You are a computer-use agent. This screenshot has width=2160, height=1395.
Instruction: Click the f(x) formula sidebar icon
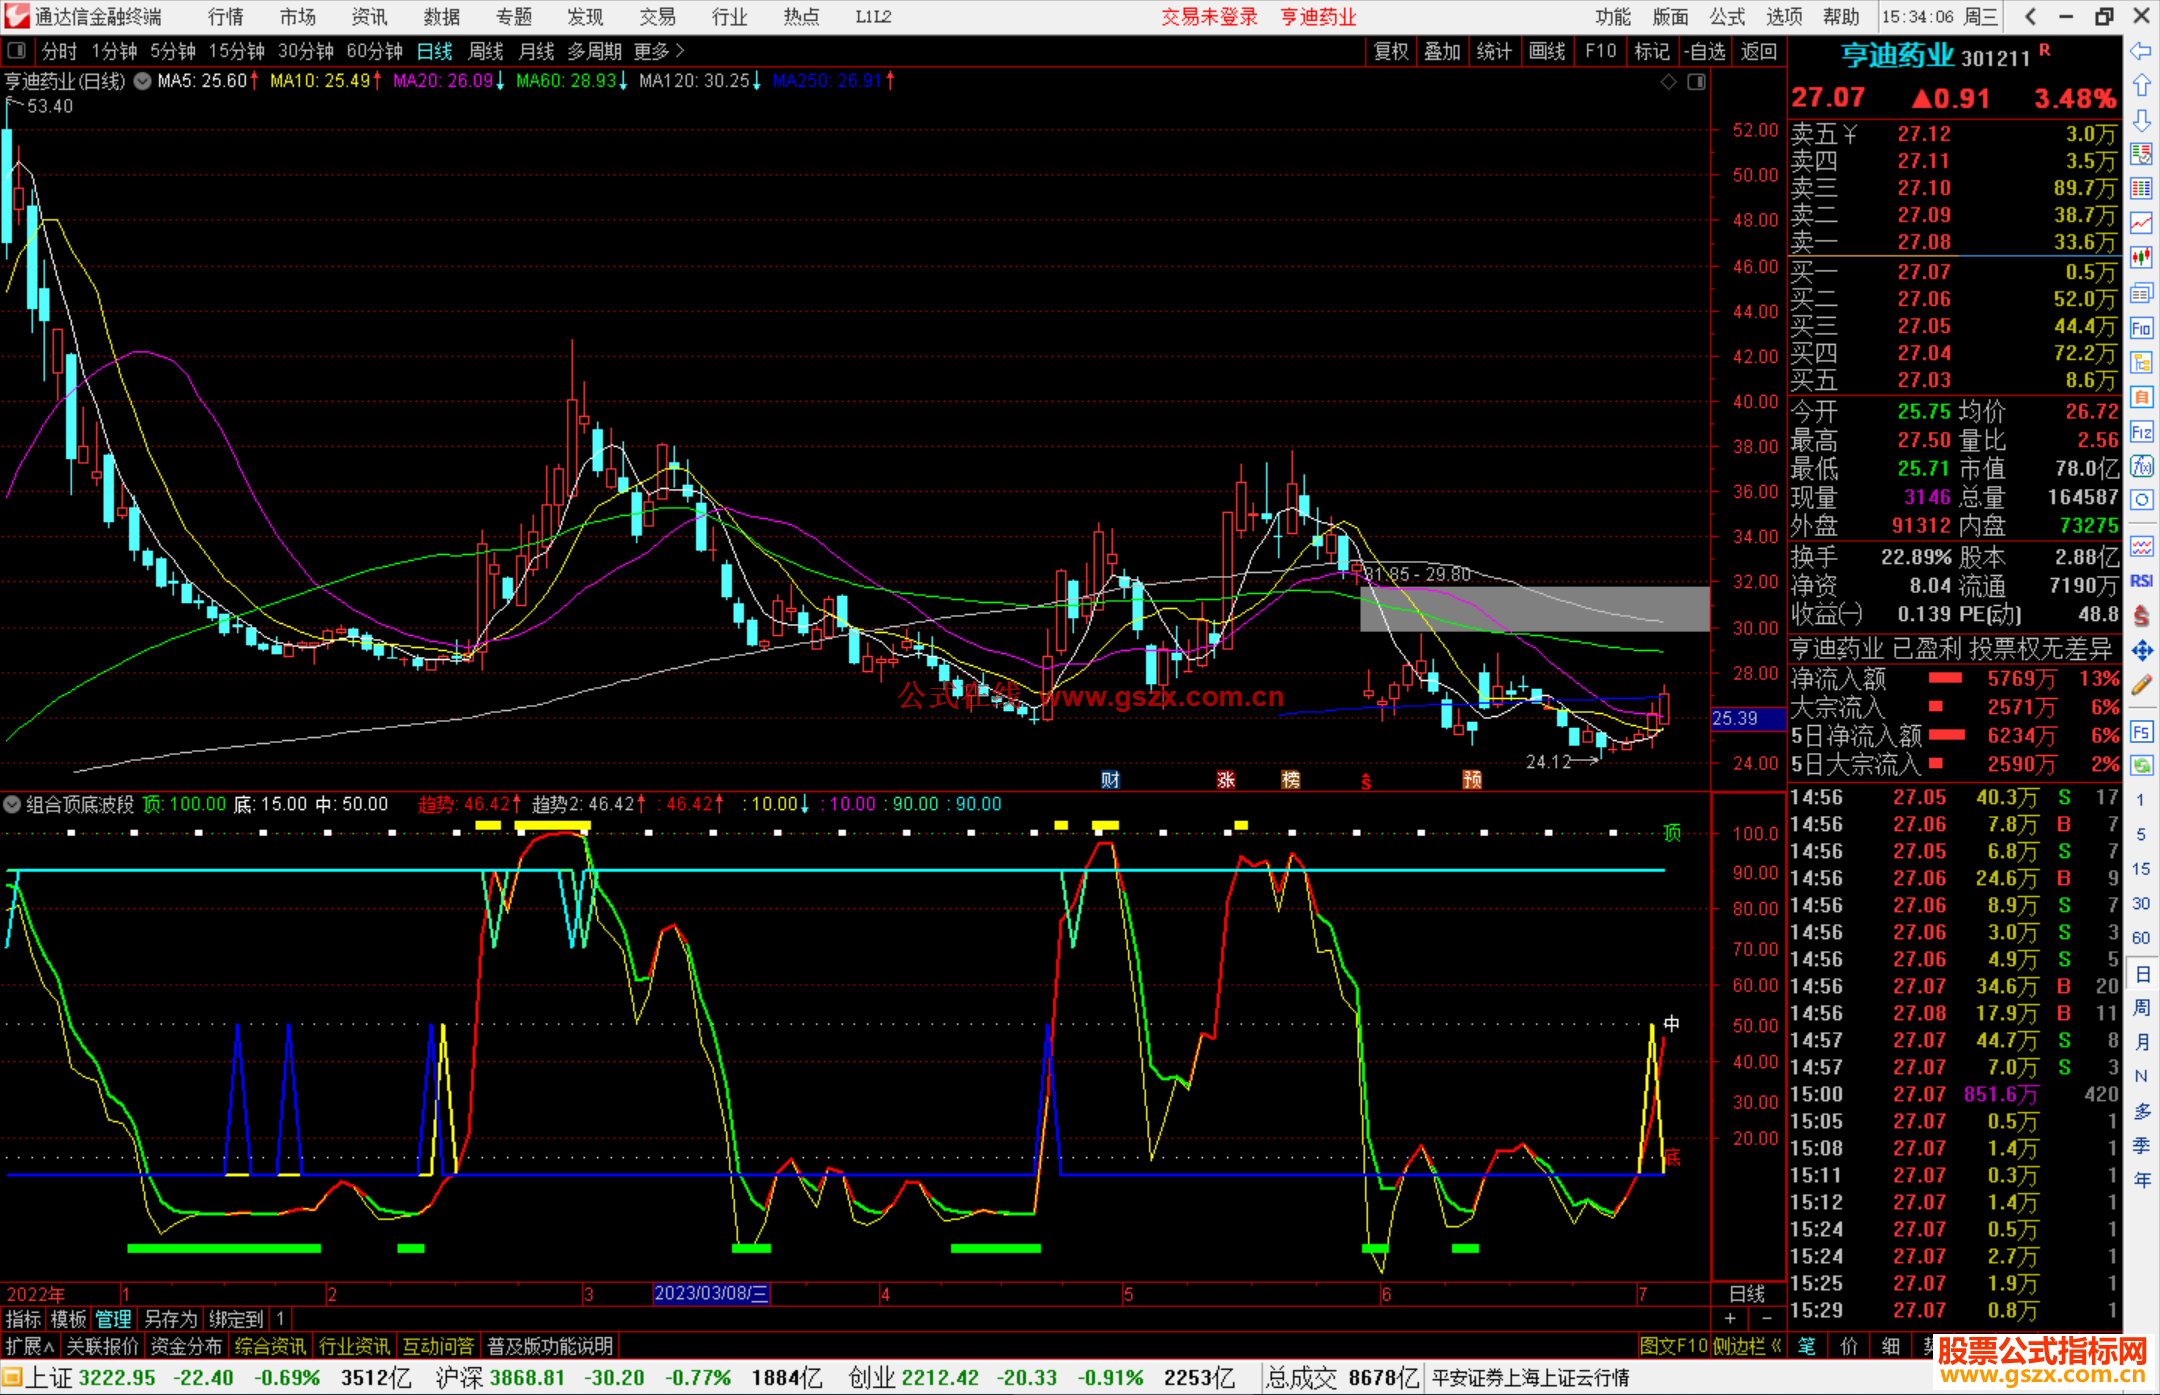pos(2141,466)
